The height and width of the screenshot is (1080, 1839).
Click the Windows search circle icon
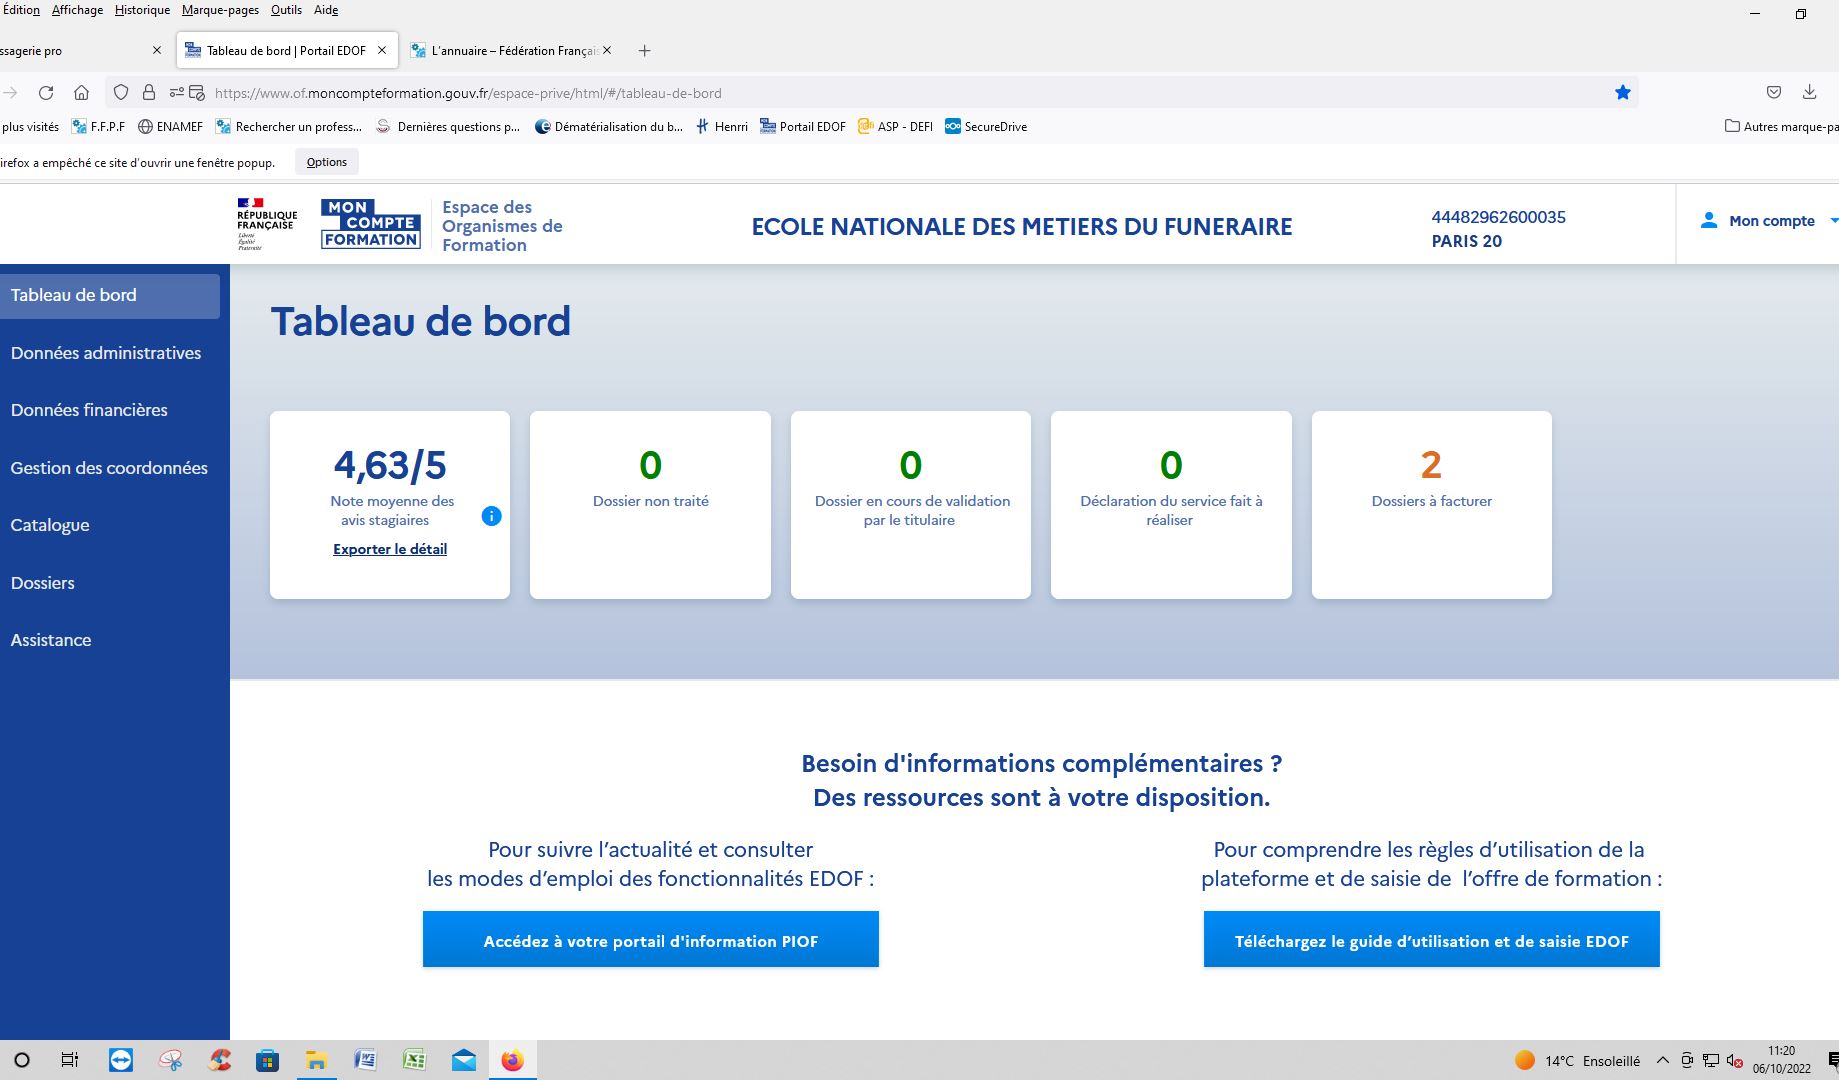click(x=22, y=1060)
